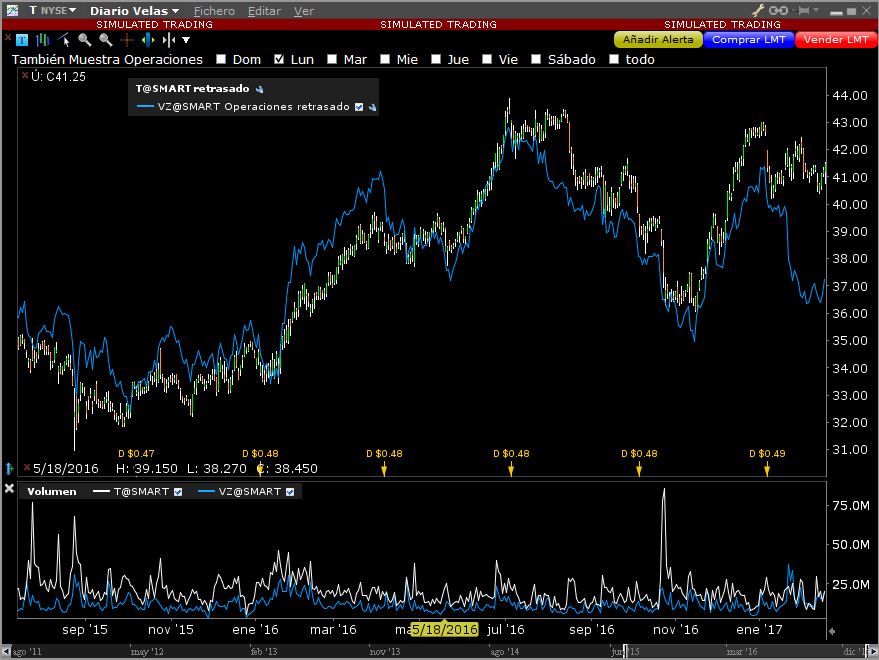Open the Diario Velas dropdown

click(x=134, y=10)
